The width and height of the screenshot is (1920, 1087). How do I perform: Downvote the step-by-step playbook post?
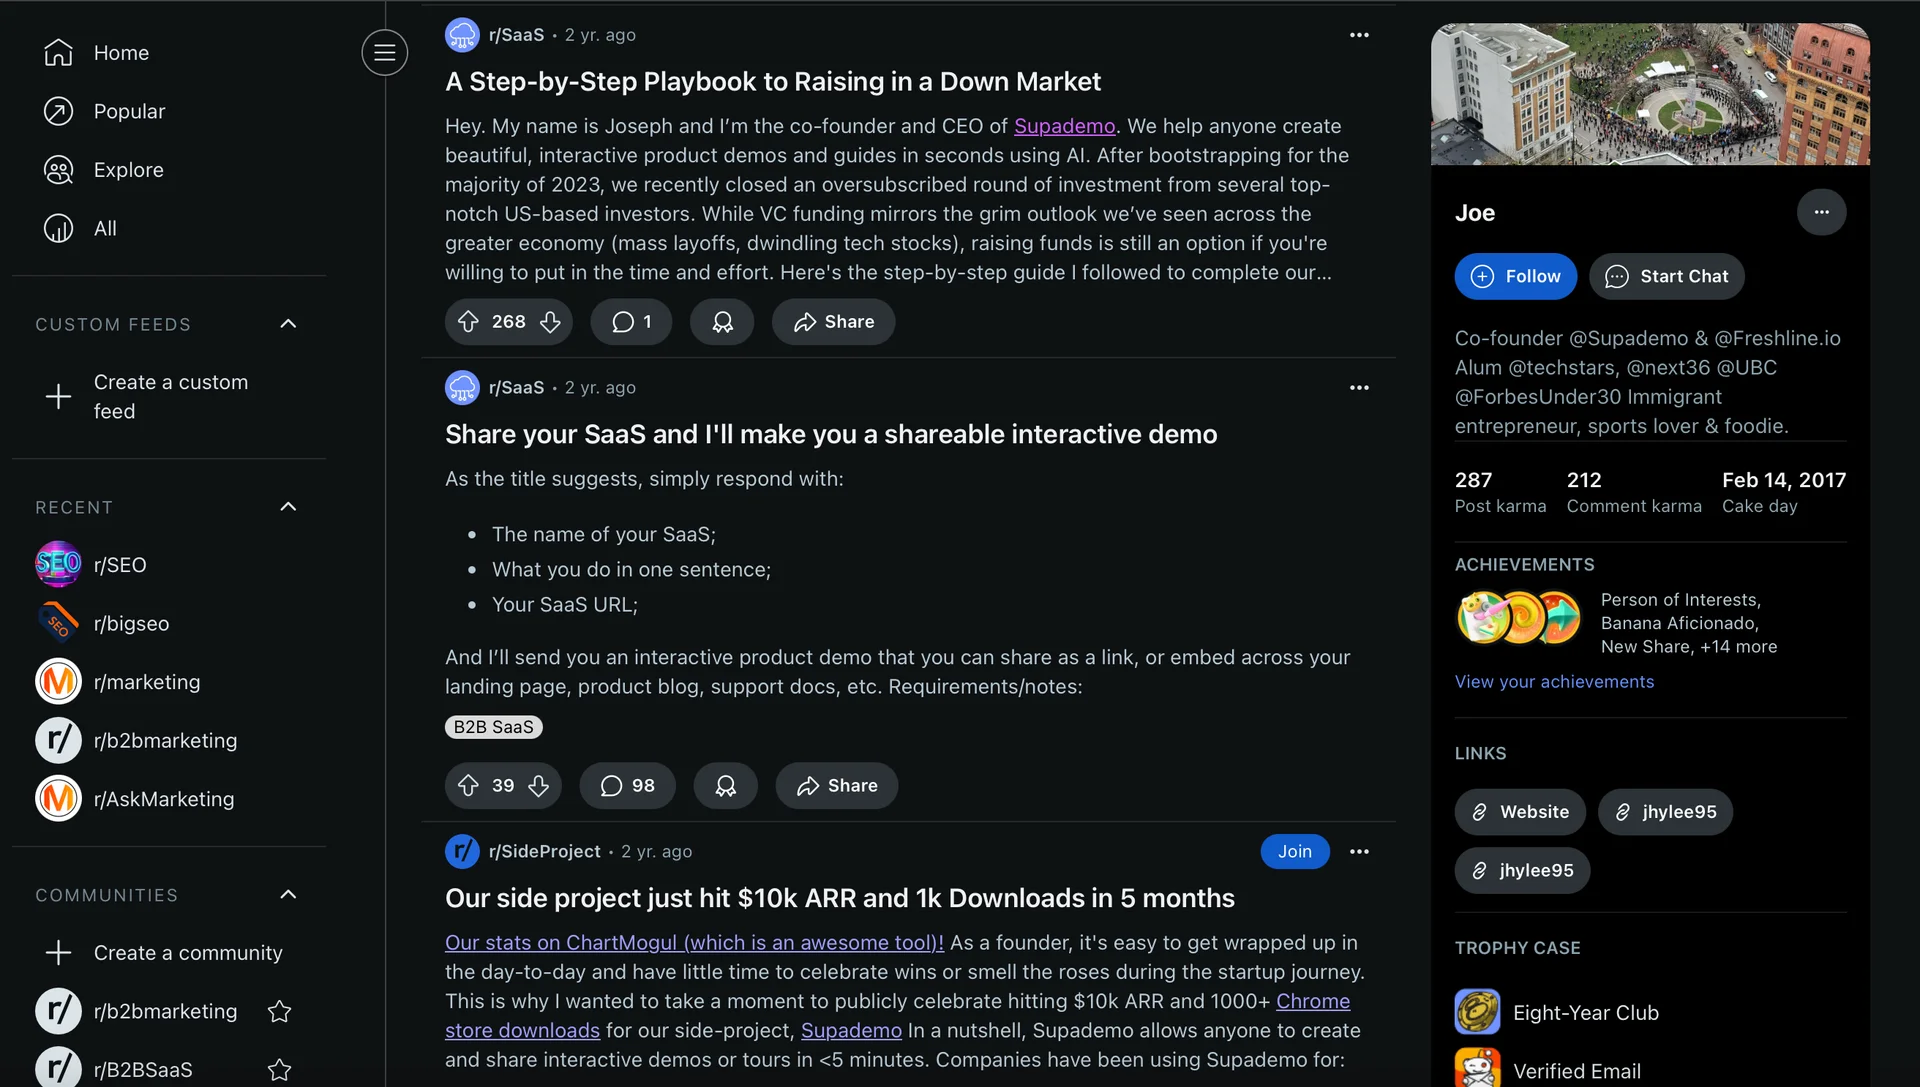click(549, 321)
